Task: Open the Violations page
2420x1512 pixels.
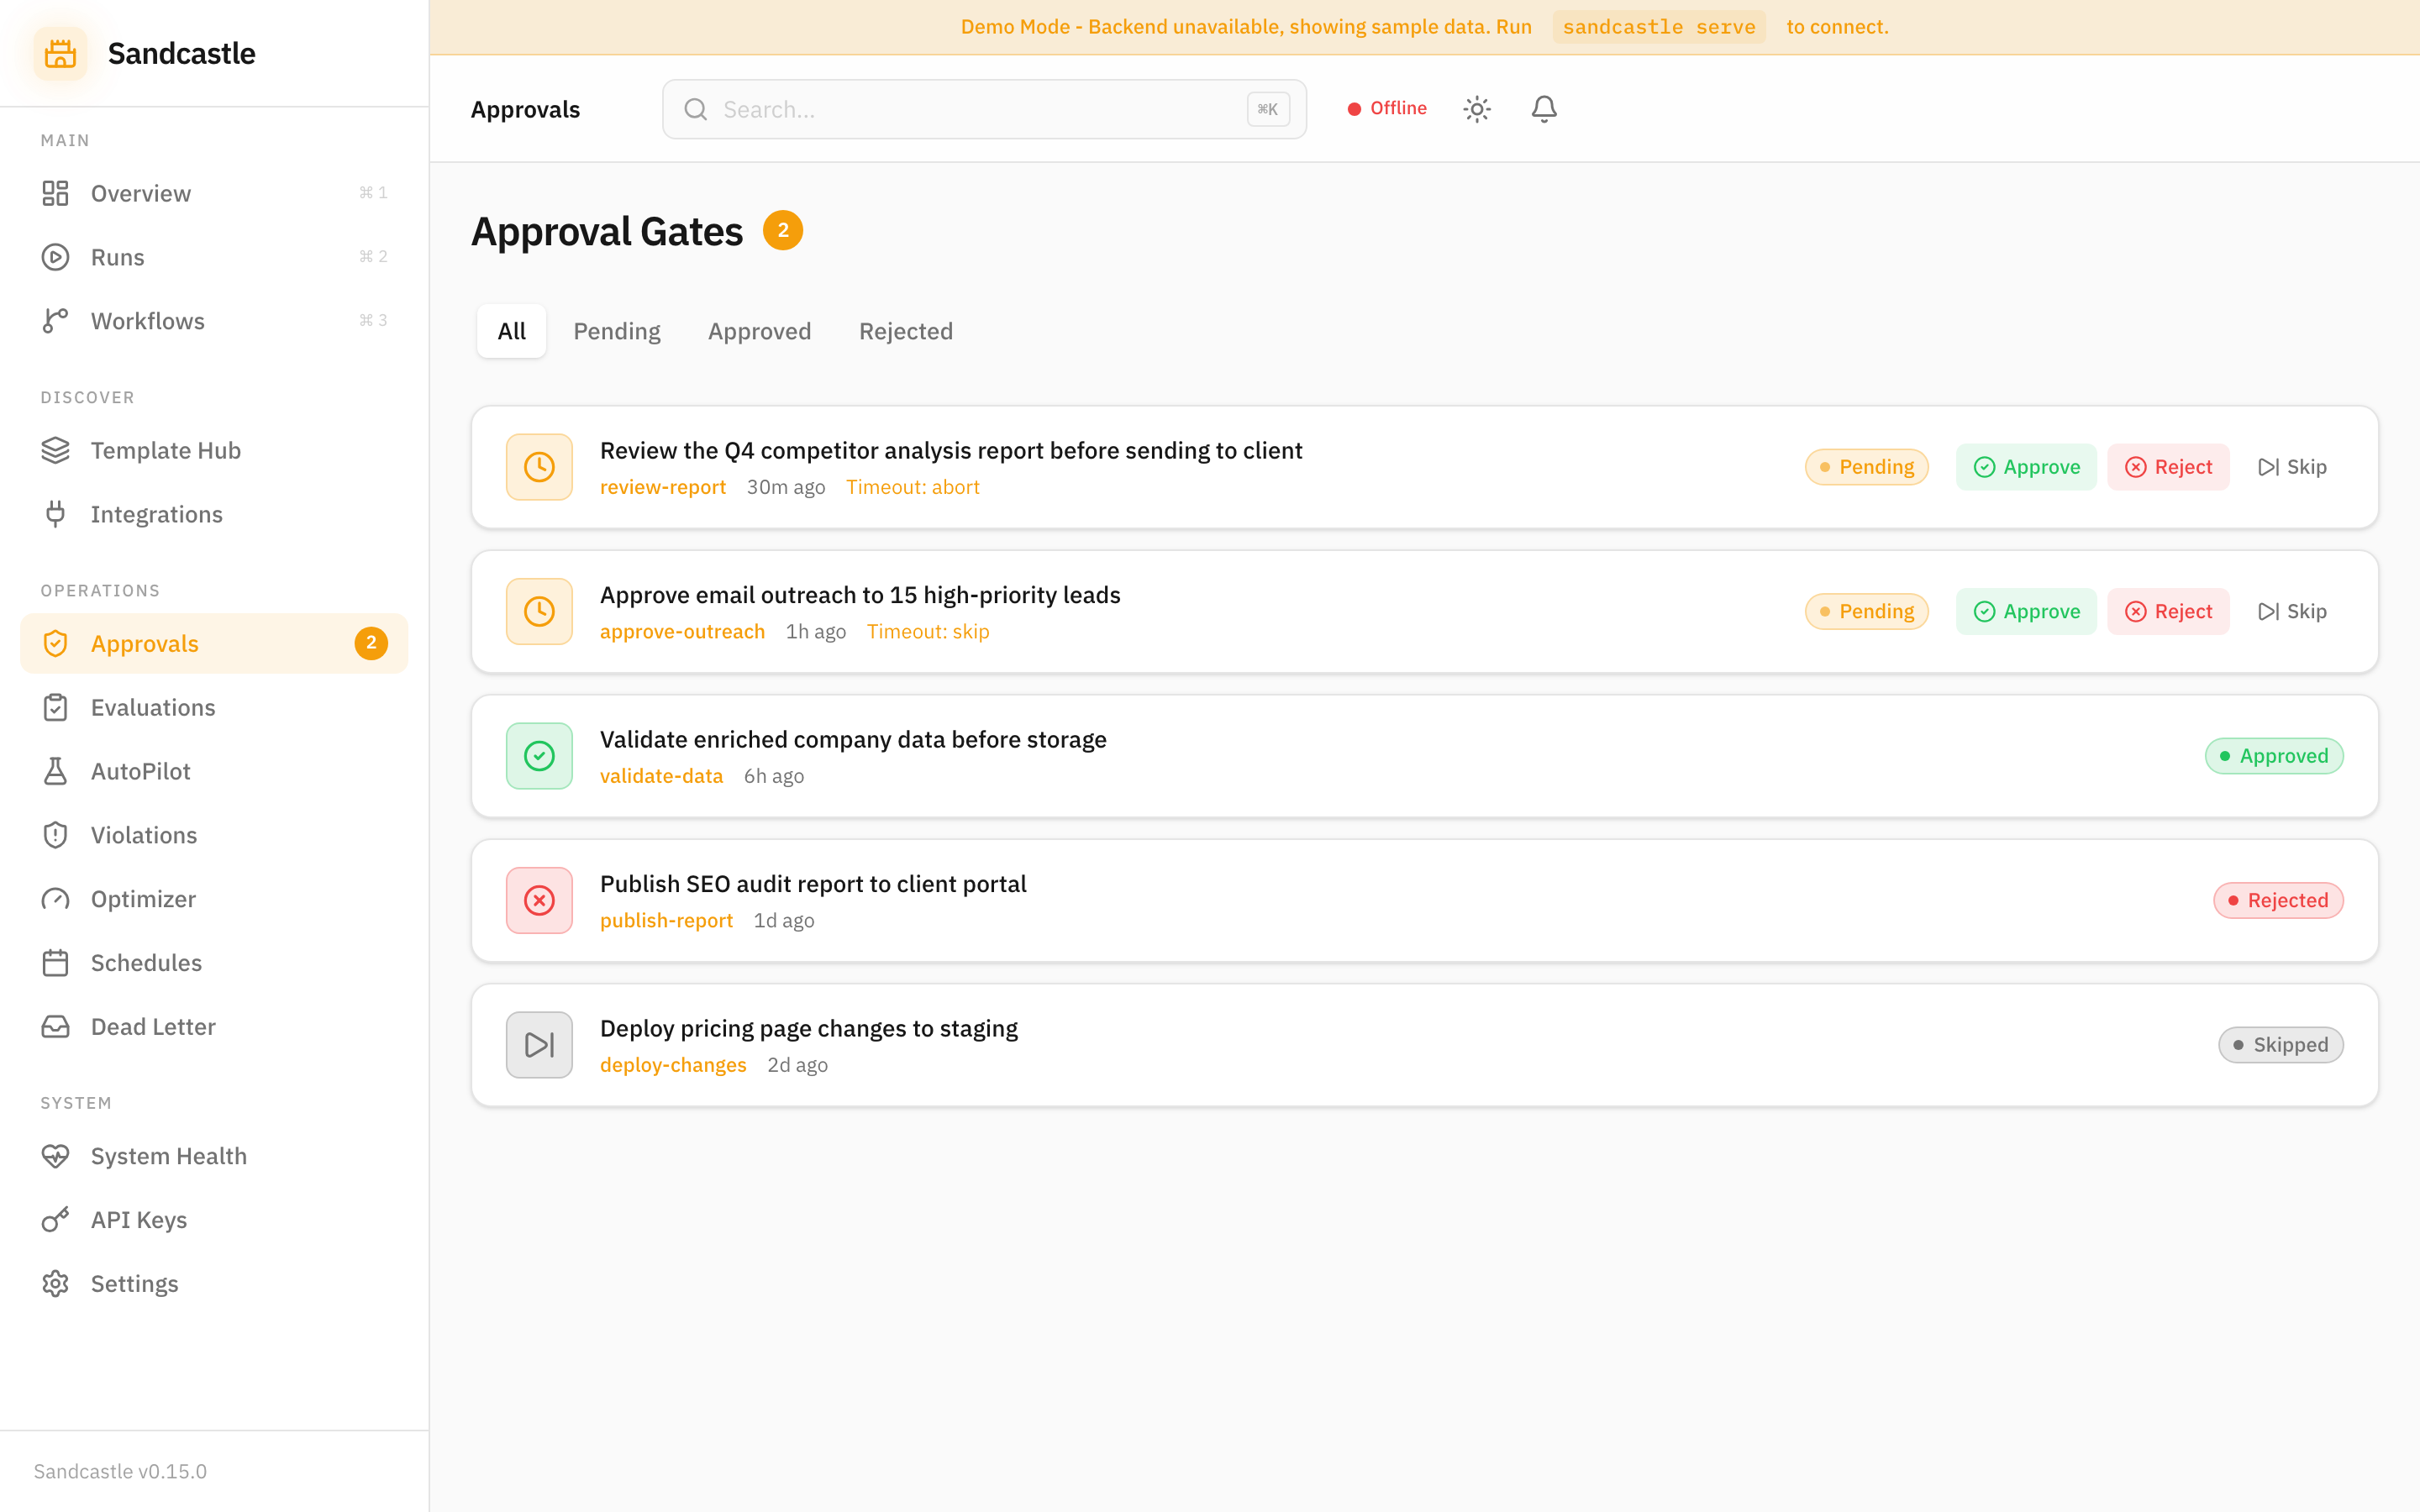Action: coord(144,834)
